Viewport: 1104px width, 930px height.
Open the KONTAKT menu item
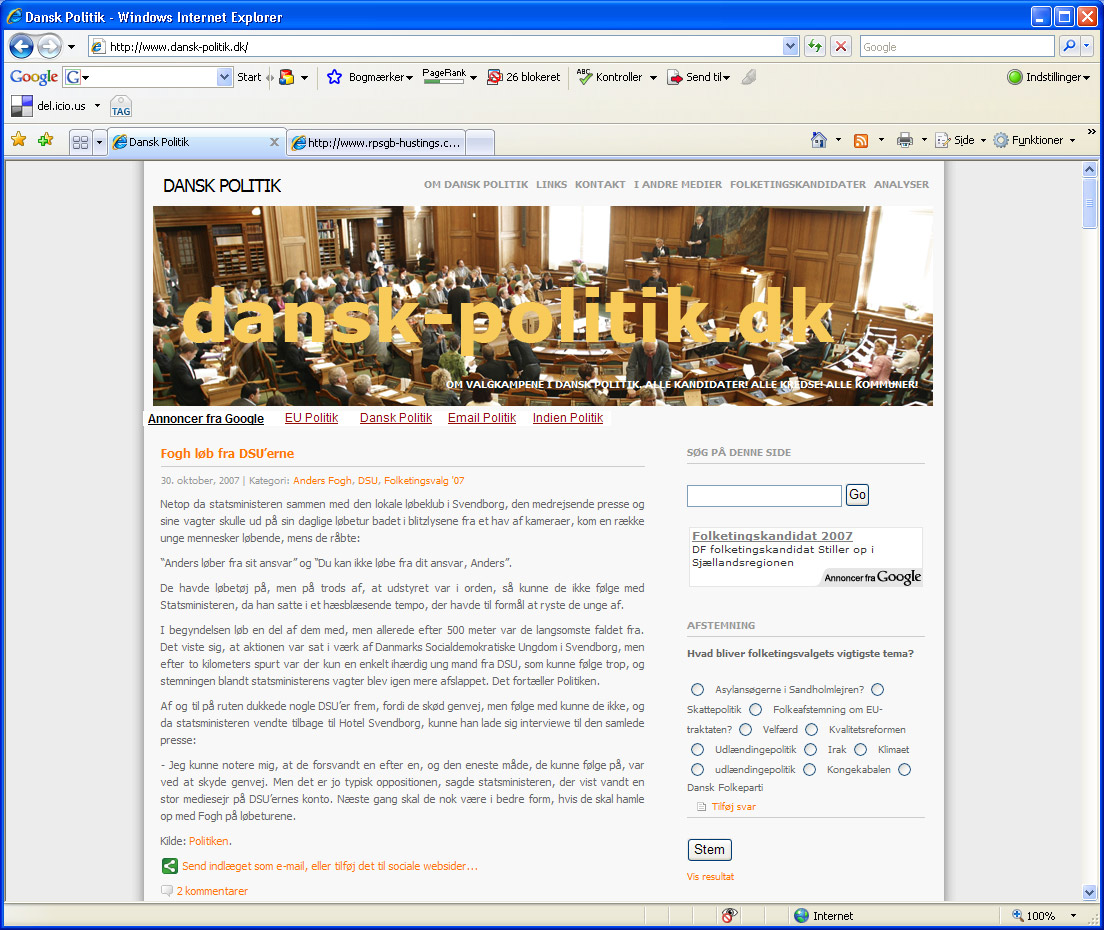click(599, 184)
